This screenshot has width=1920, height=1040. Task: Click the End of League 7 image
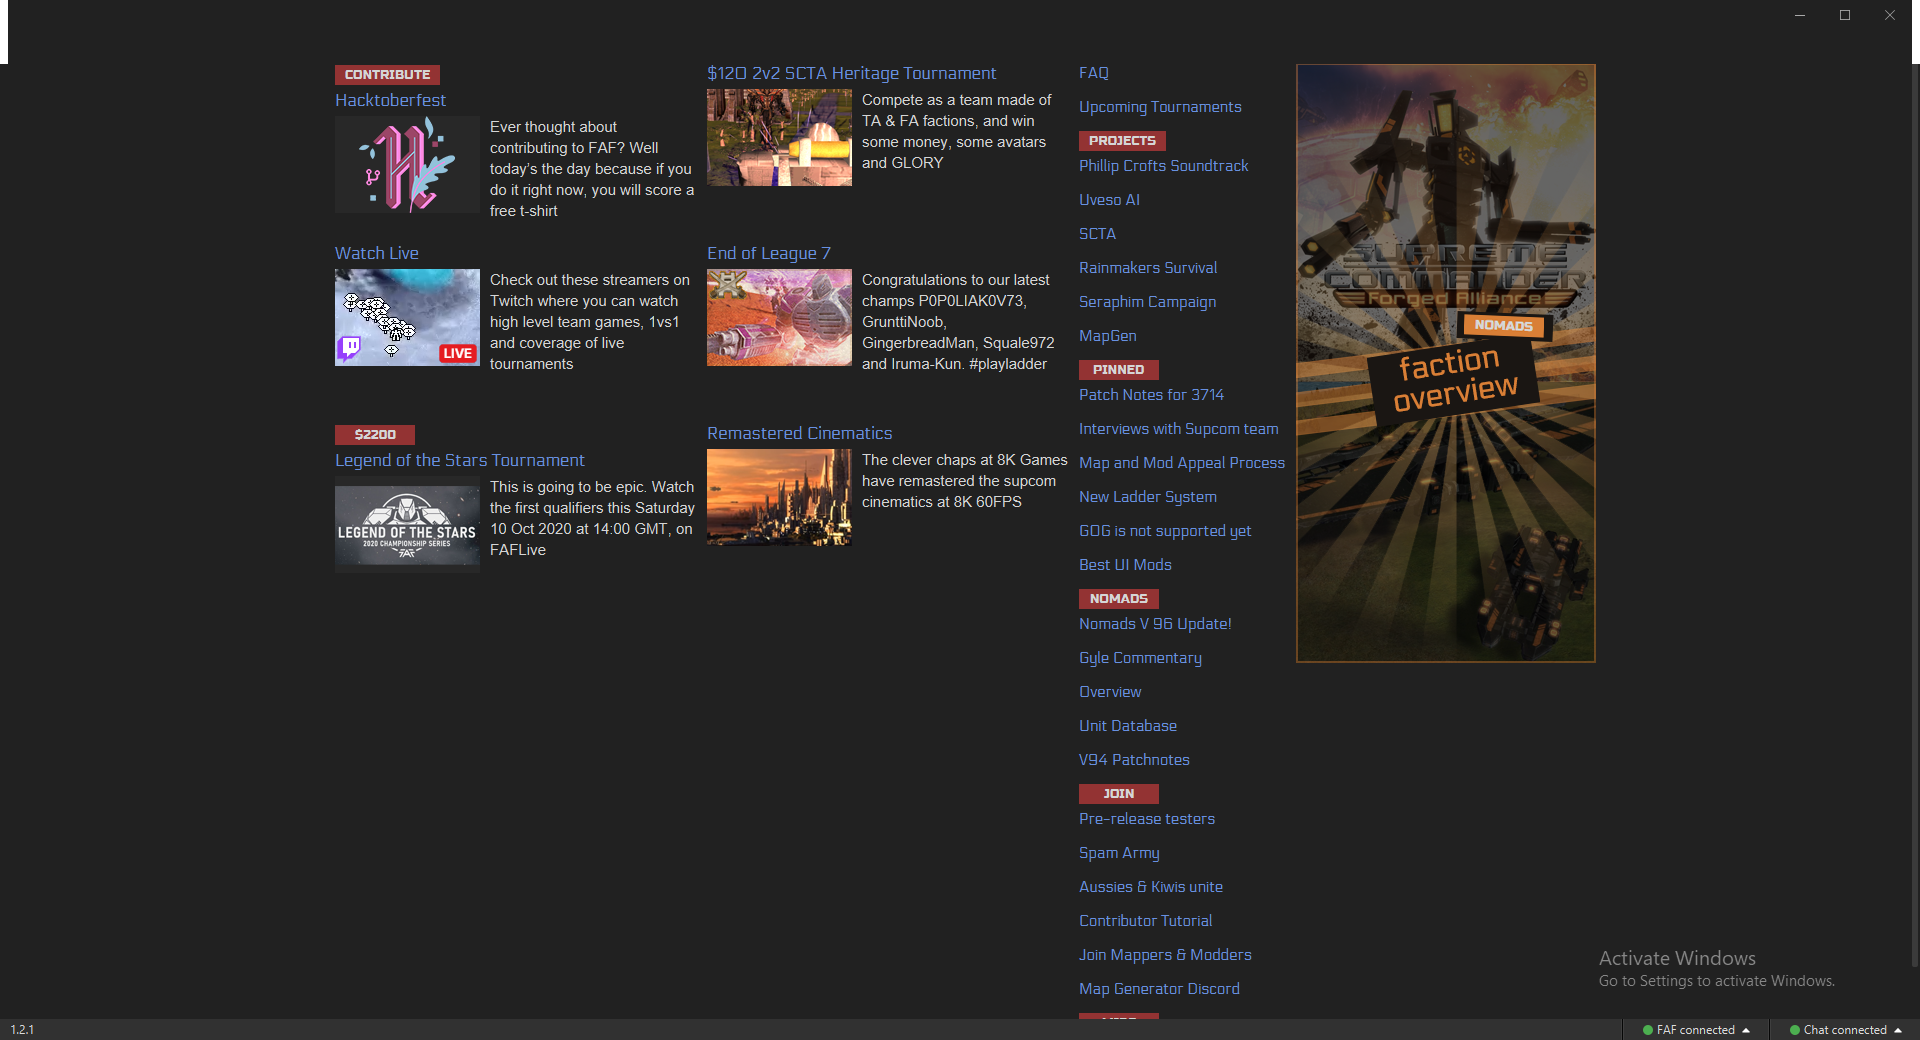point(779,317)
